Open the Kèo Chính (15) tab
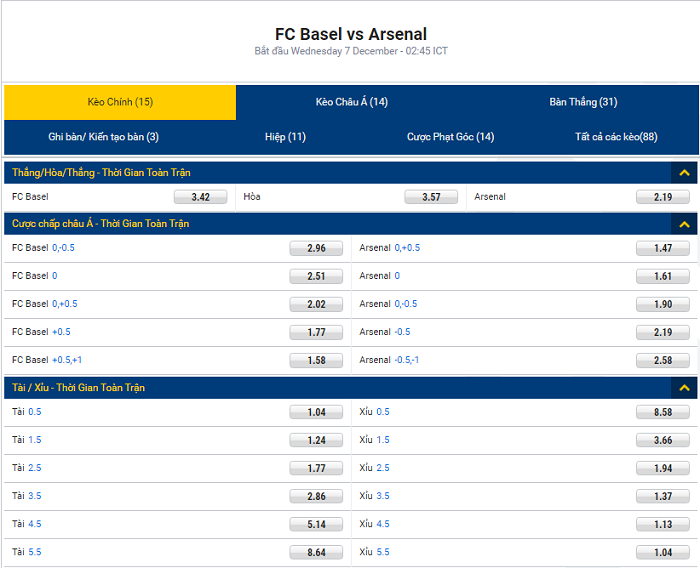 coord(120,102)
